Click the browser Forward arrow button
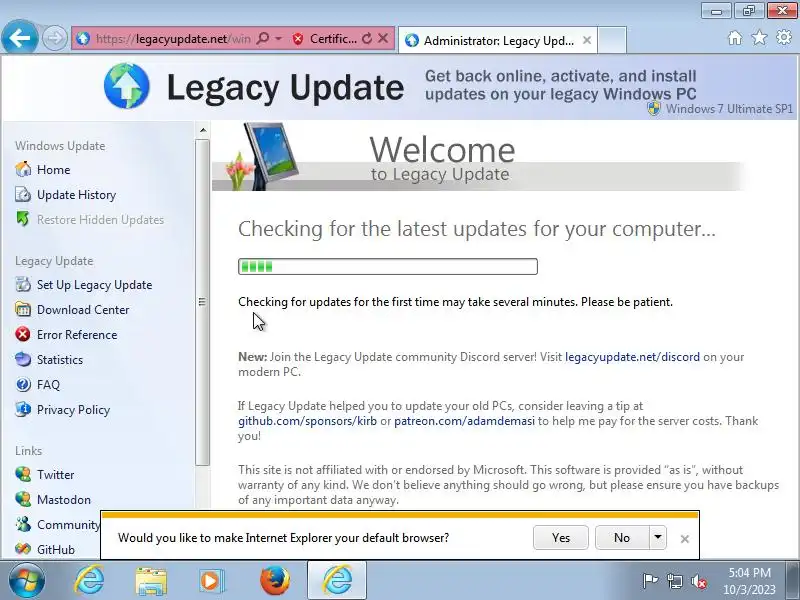This screenshot has height=600, width=800. (55, 38)
